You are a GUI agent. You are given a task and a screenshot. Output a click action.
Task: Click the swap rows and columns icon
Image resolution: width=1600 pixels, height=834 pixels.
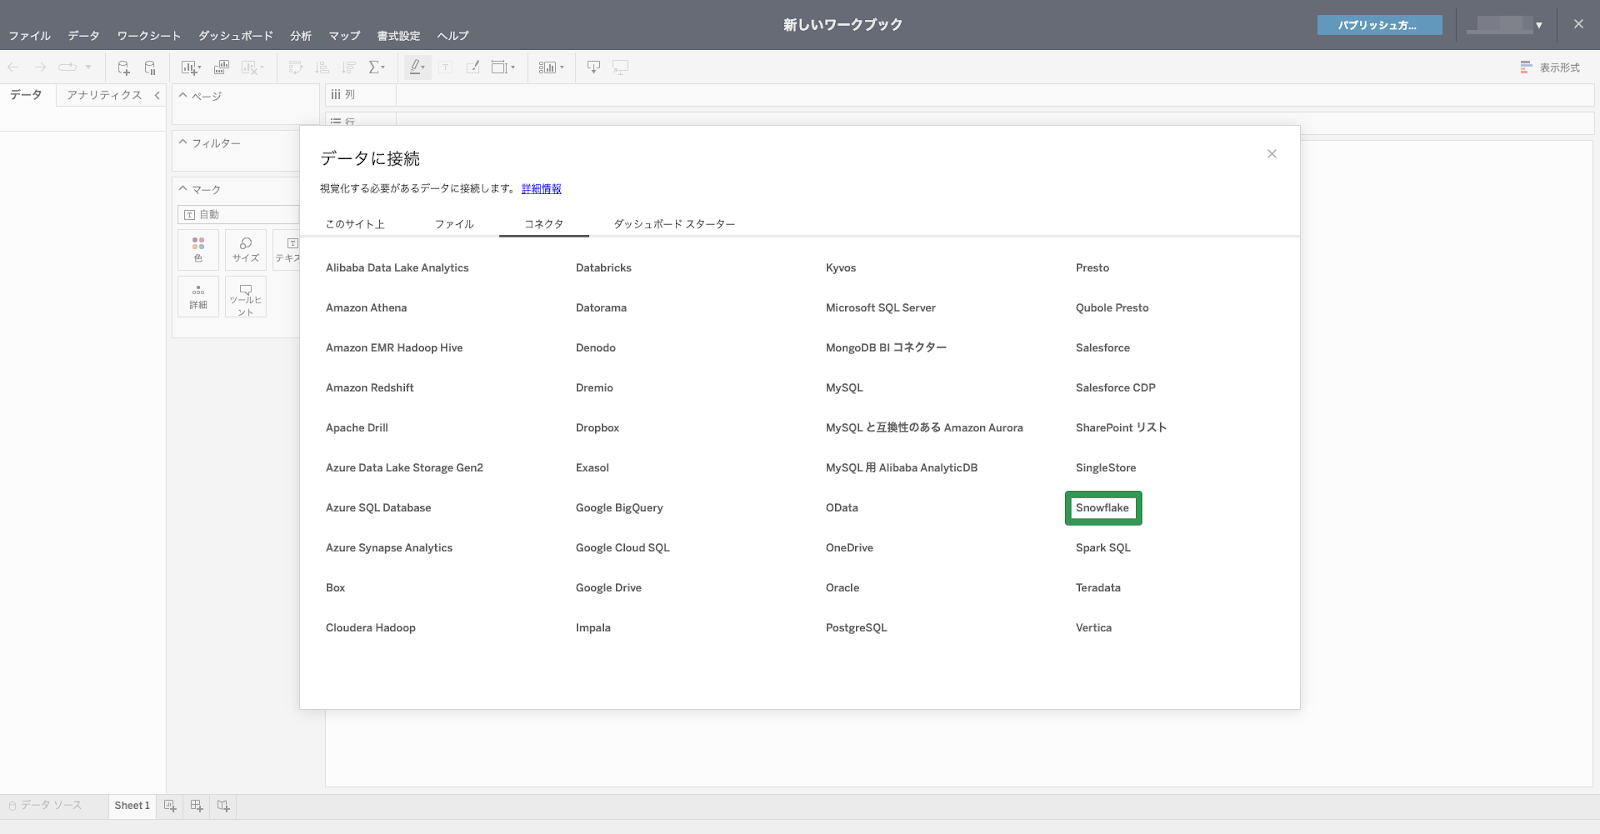pyautogui.click(x=295, y=68)
